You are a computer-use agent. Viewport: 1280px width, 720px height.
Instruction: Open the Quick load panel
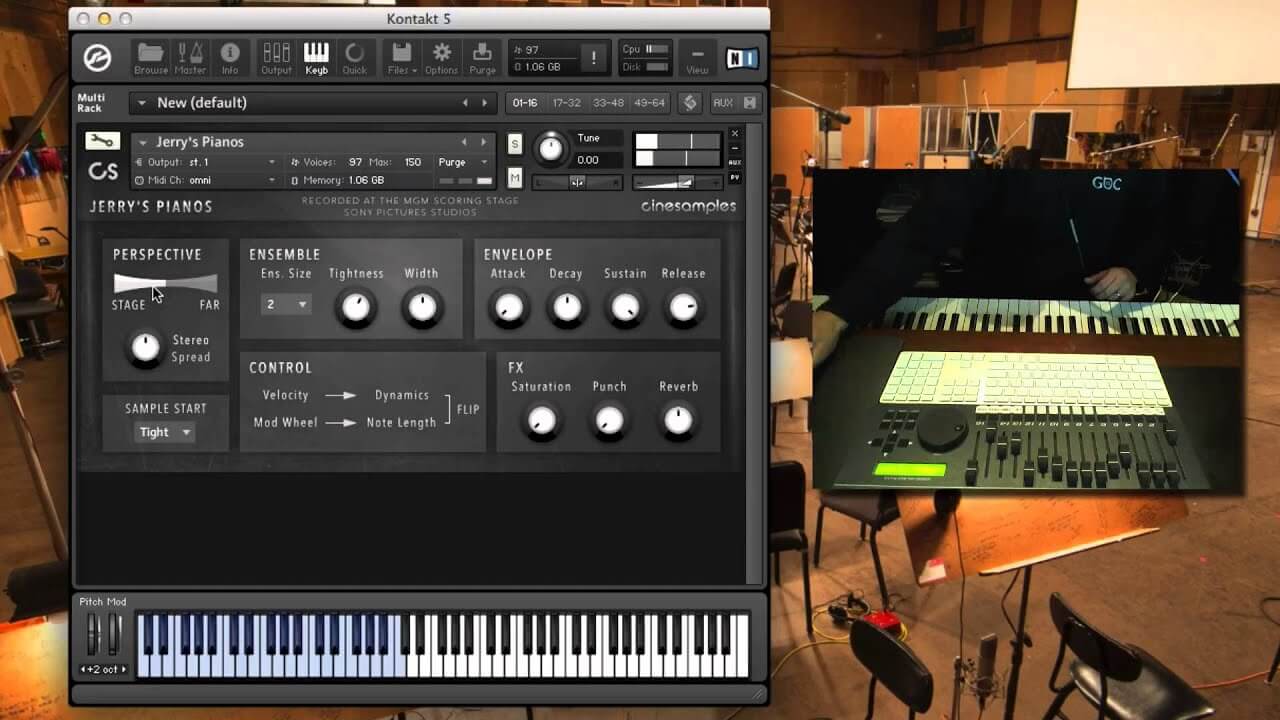click(x=355, y=58)
